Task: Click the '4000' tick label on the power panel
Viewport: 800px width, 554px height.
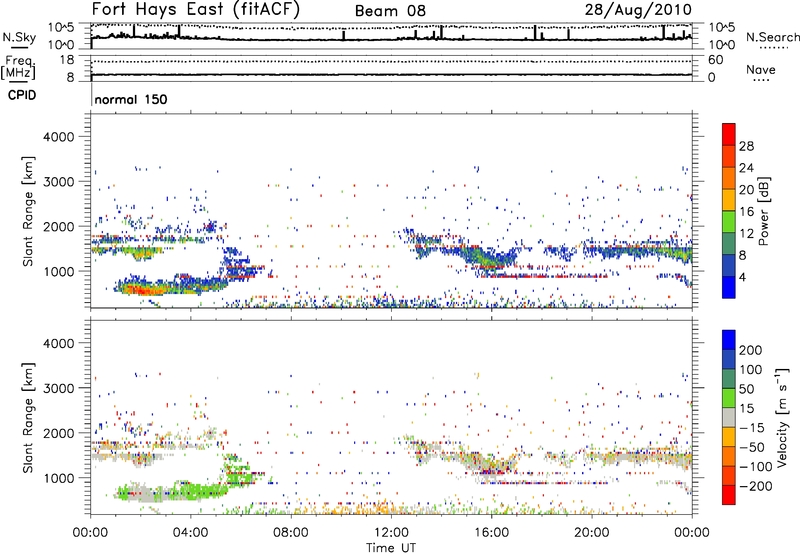Action: tap(59, 137)
